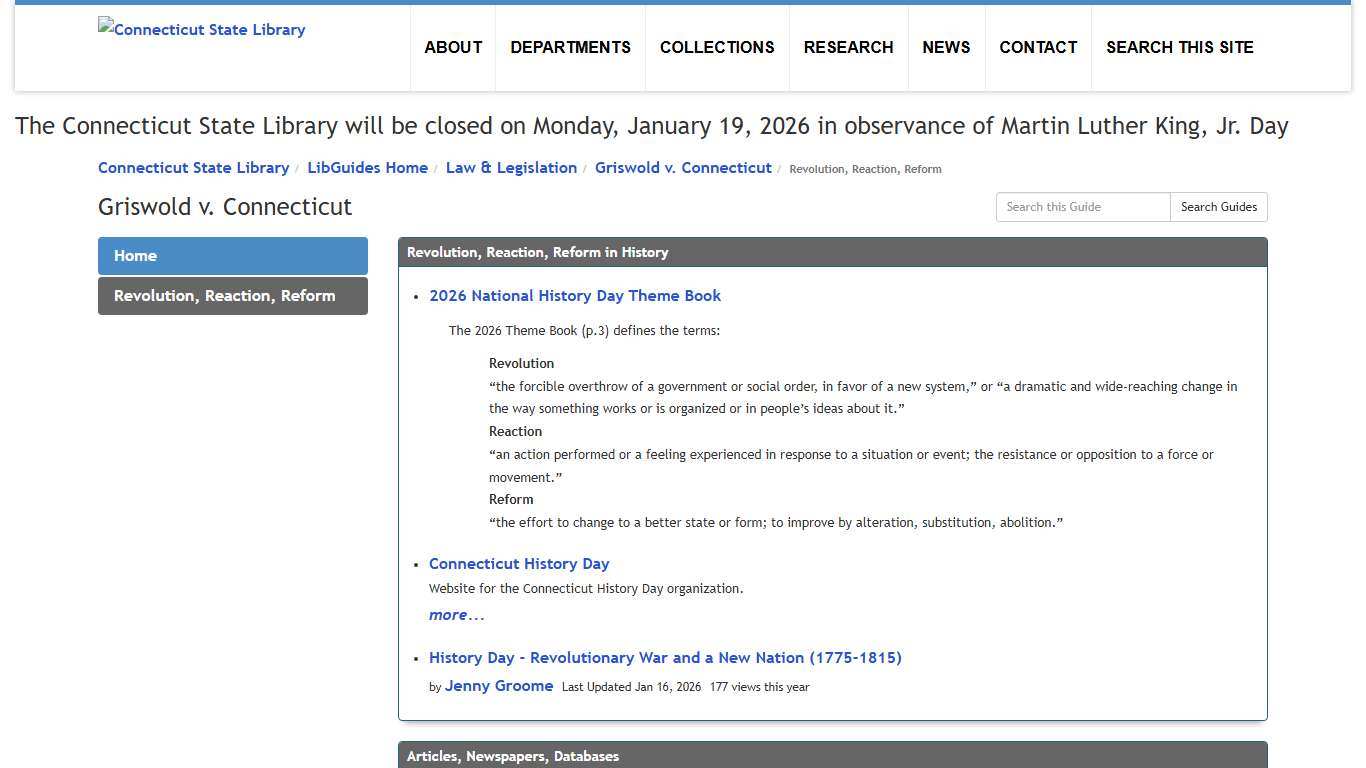
Task: Select Revolution, Reaction, Reform sidebar tab
Action: [233, 296]
